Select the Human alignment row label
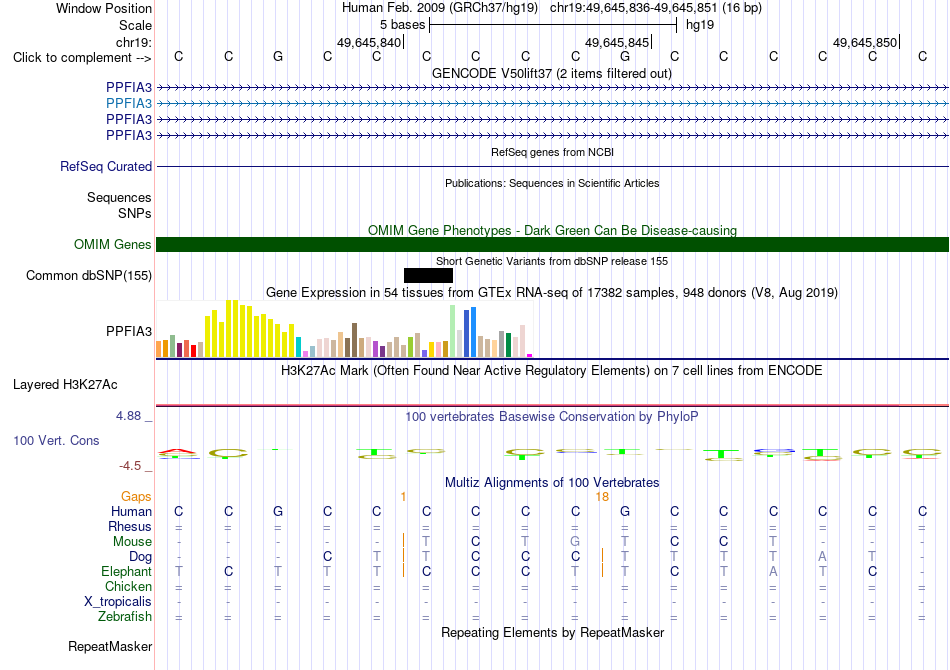The width and height of the screenshot is (950, 670). point(131,512)
